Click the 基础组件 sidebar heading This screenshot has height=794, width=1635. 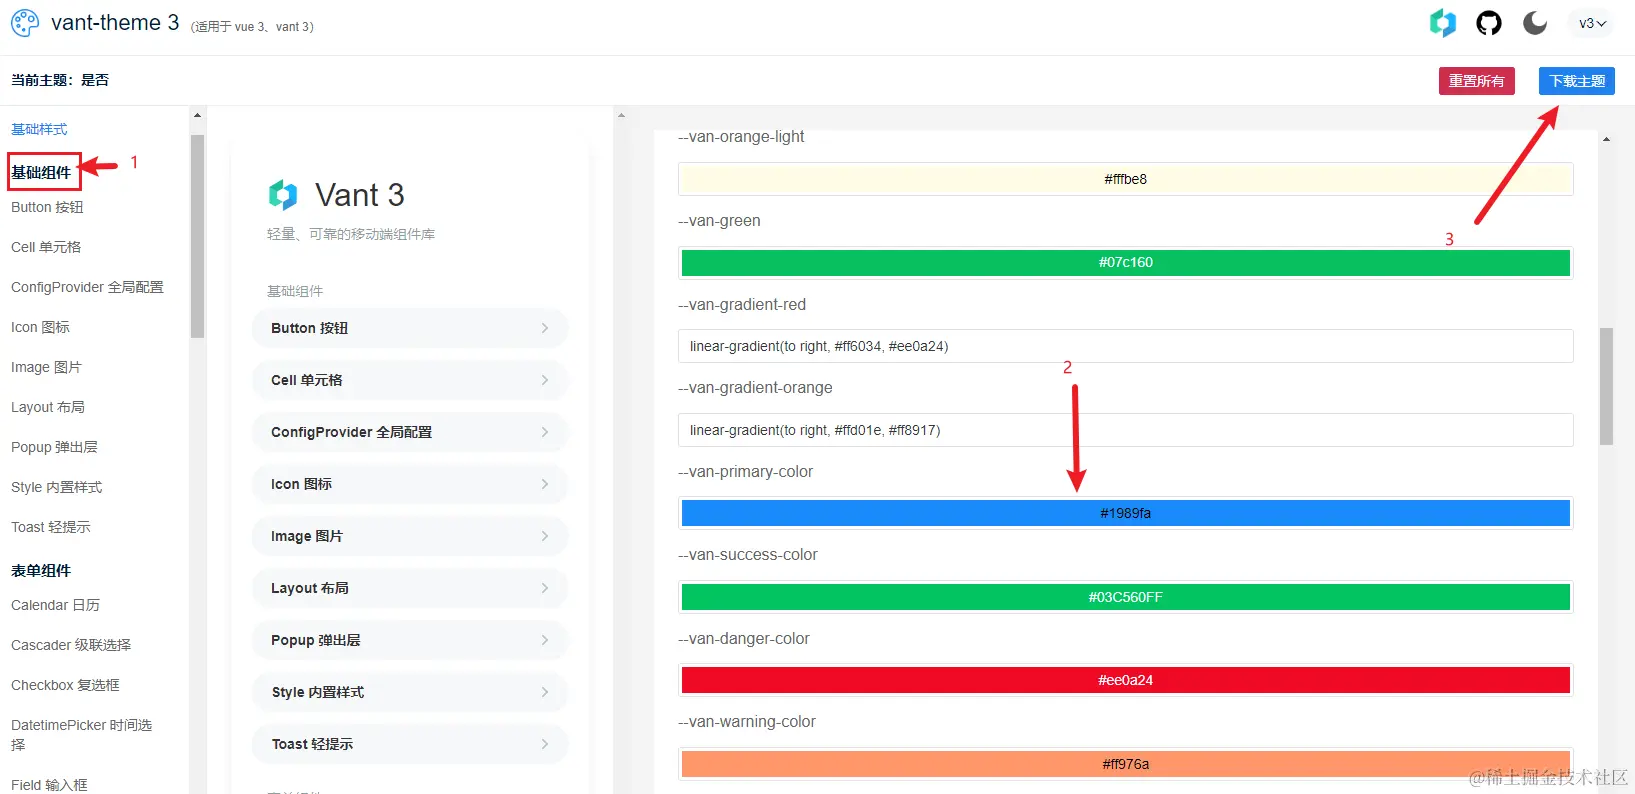[x=41, y=172]
